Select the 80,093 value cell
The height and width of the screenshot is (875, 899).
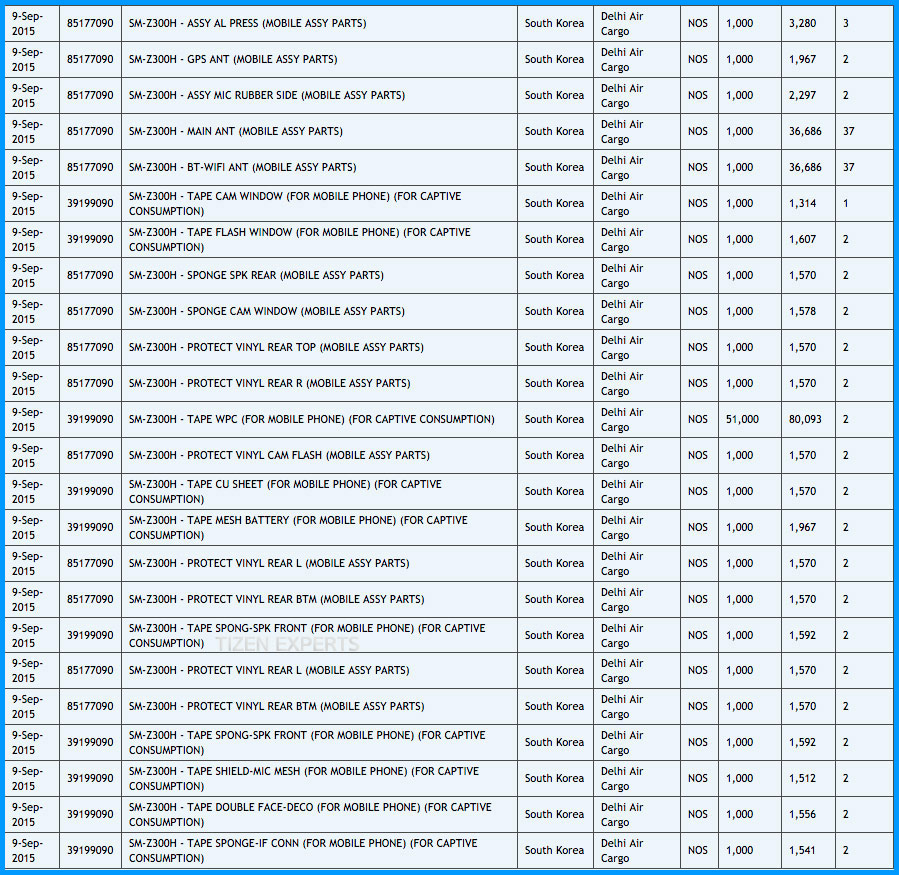pyautogui.click(x=805, y=419)
